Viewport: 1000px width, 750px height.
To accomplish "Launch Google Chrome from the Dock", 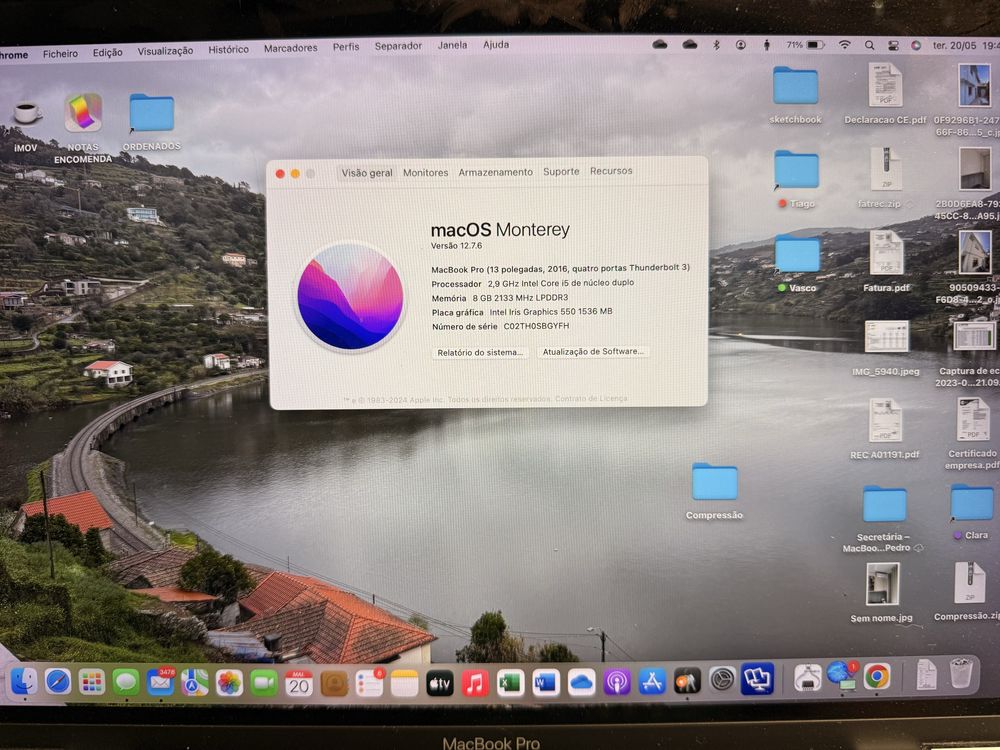I will coord(878,676).
